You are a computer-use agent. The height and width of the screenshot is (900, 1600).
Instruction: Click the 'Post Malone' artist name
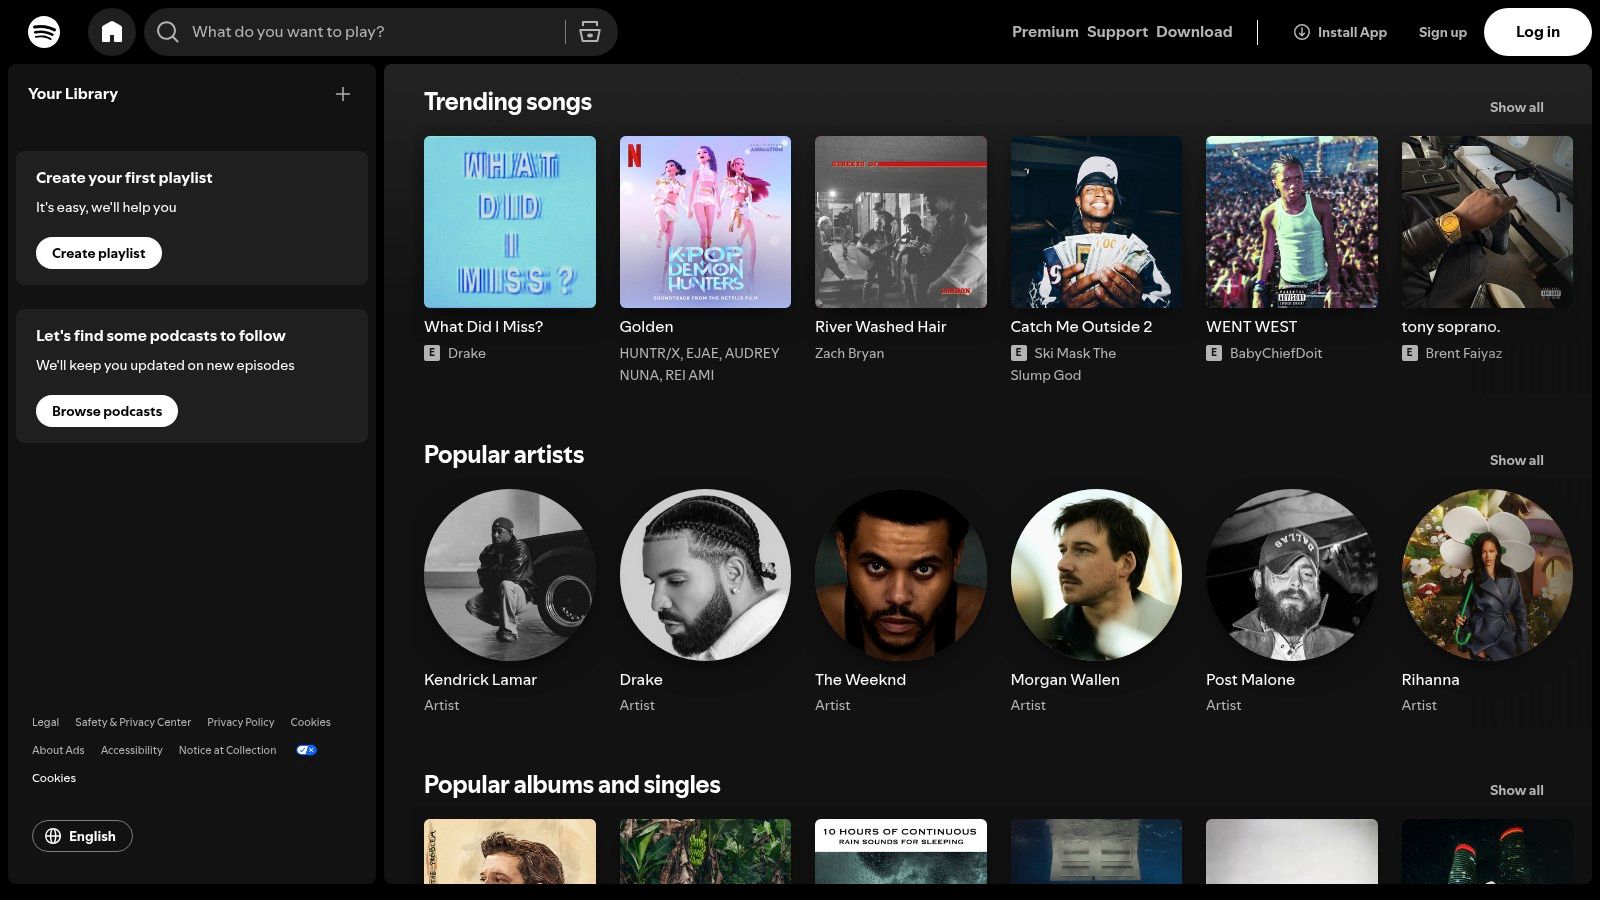(1250, 680)
